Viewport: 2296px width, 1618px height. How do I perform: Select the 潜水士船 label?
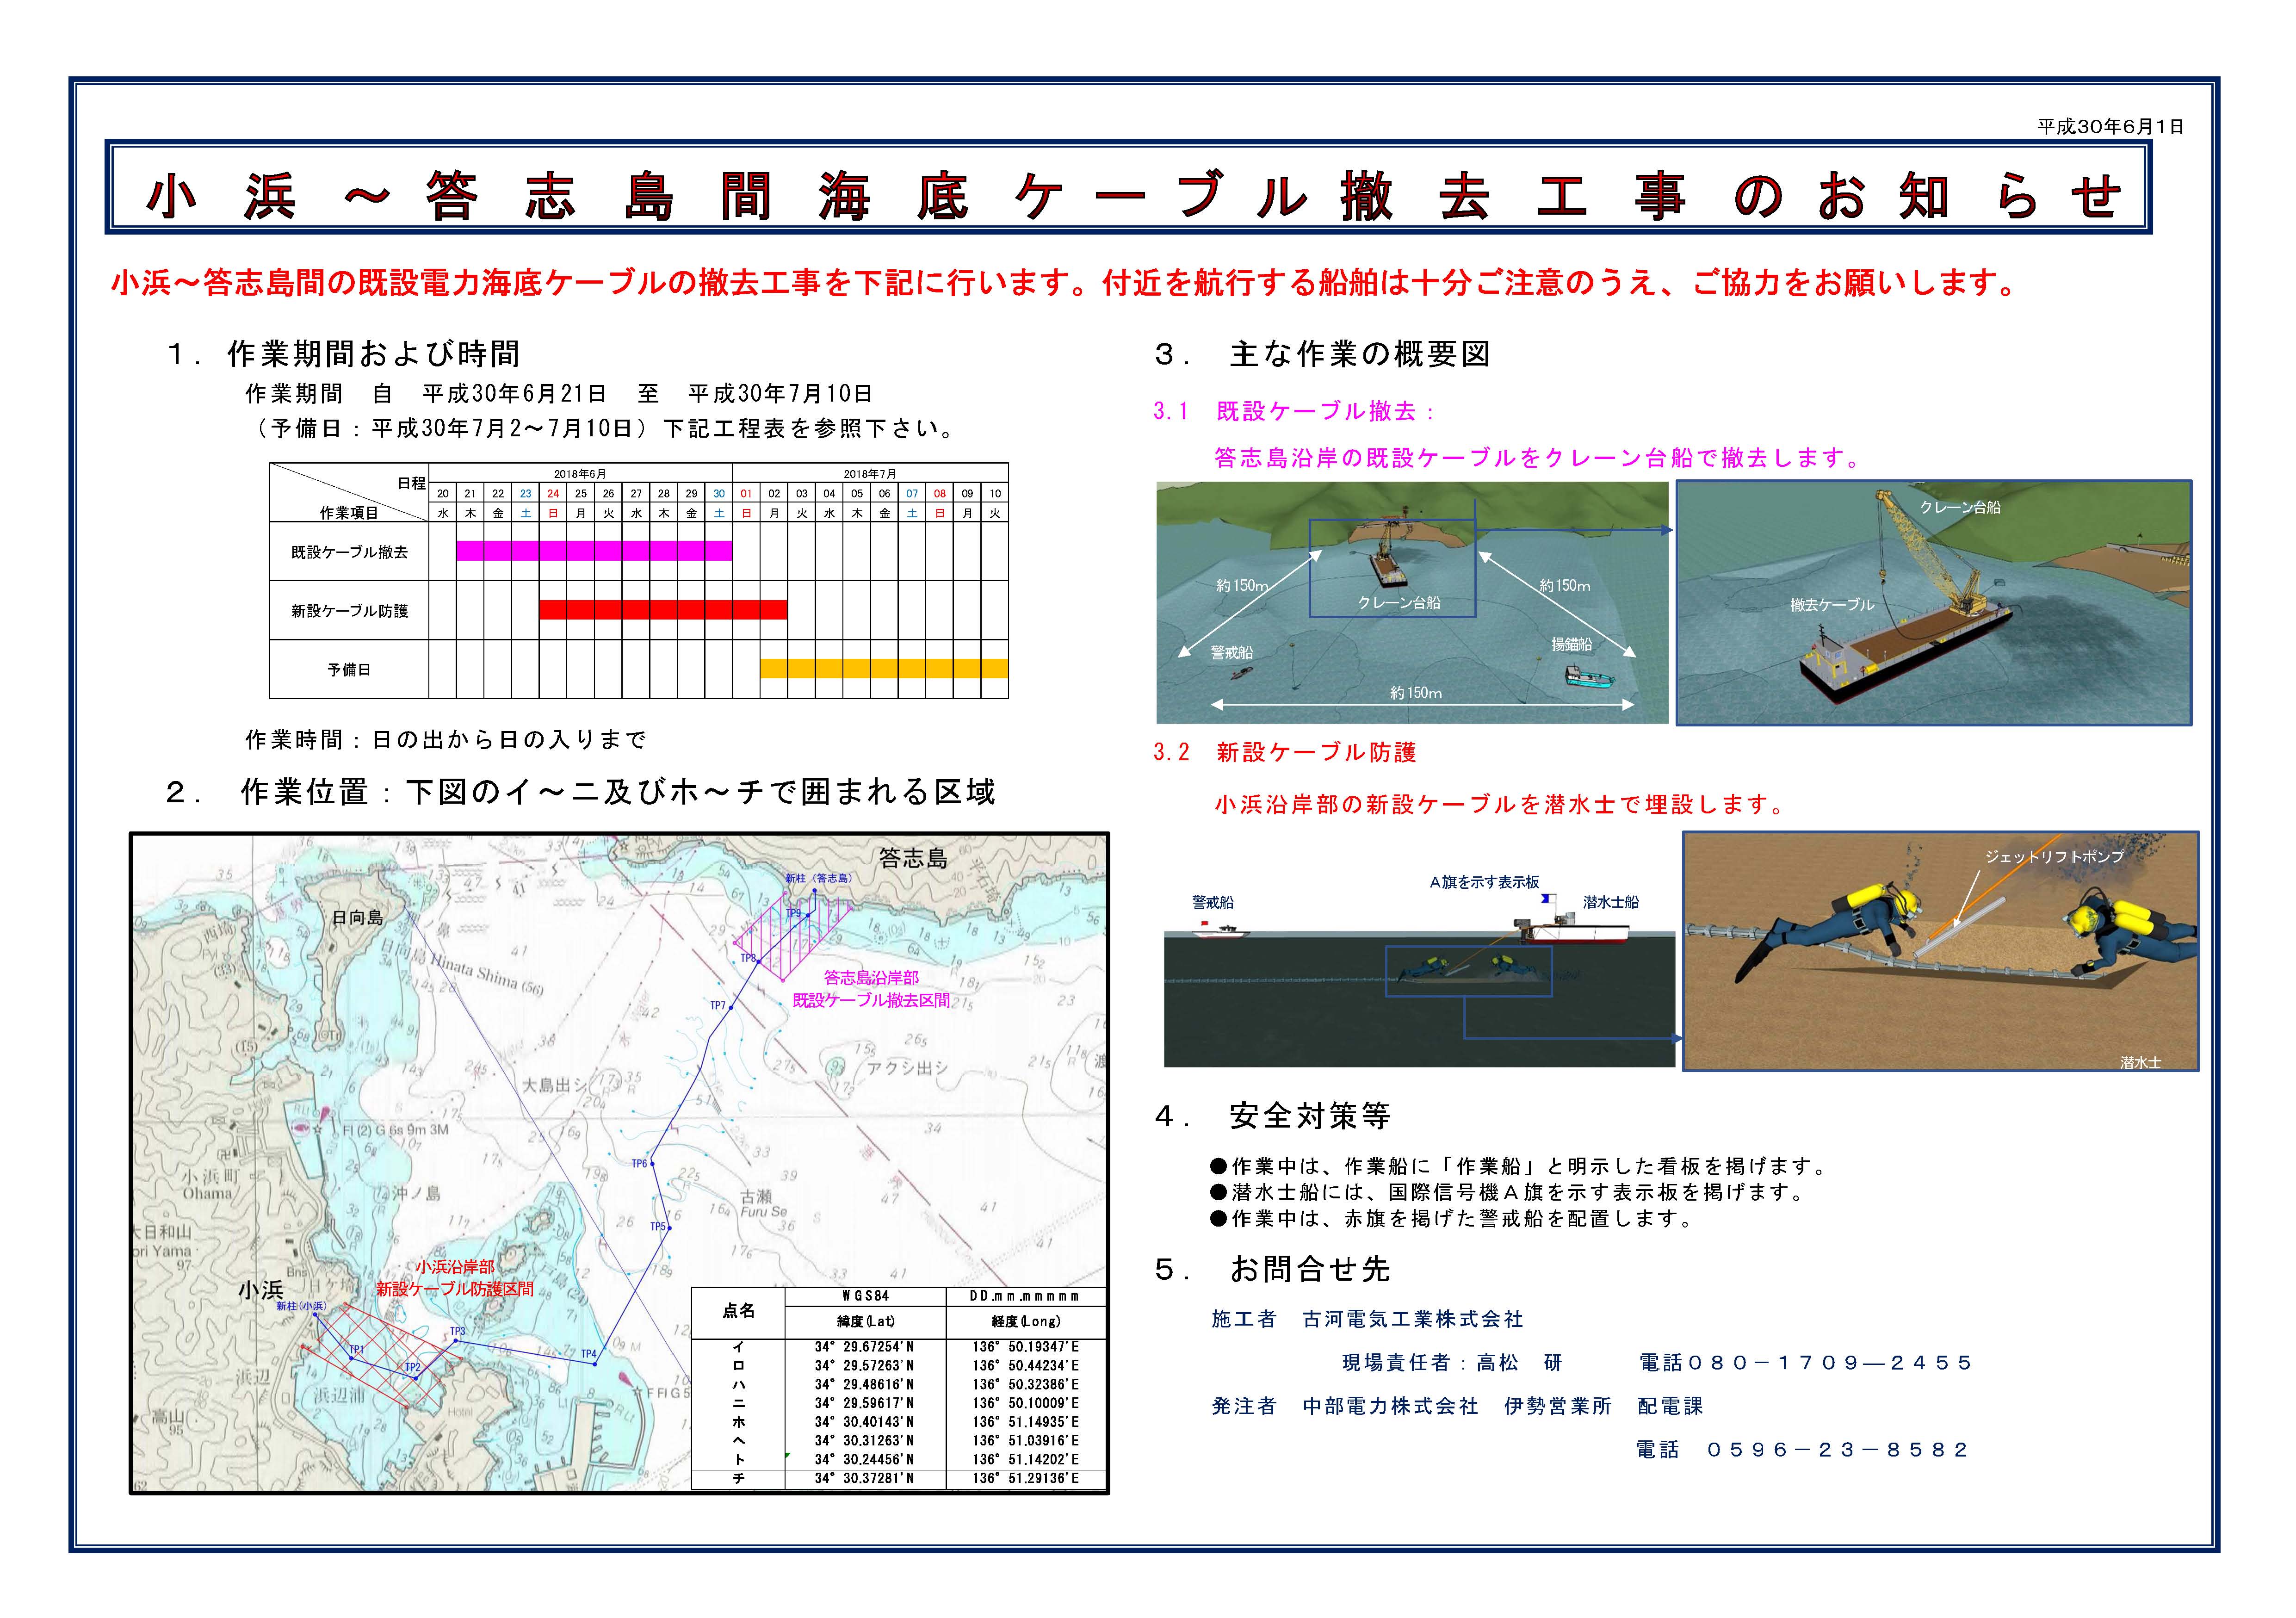coord(1611,902)
